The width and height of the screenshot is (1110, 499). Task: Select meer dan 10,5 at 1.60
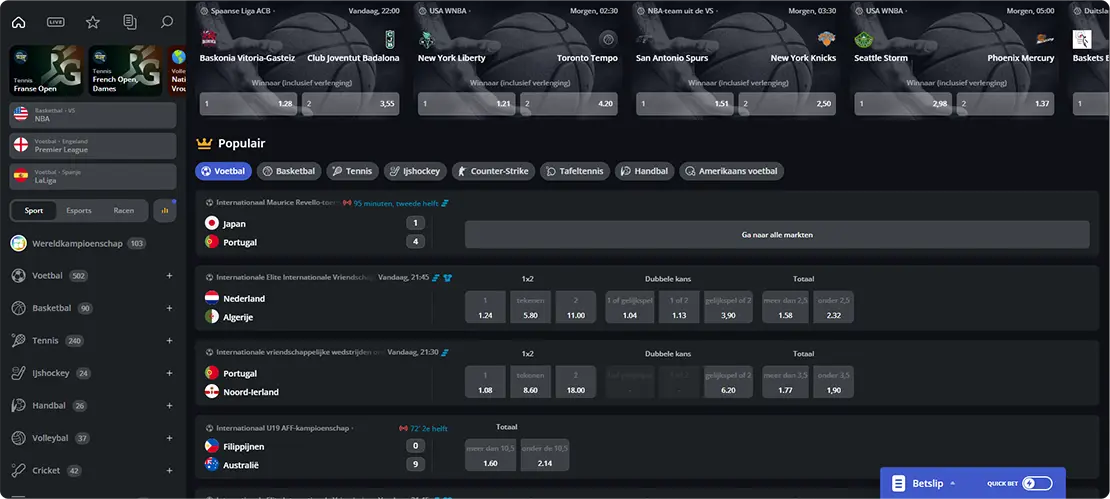click(x=490, y=456)
